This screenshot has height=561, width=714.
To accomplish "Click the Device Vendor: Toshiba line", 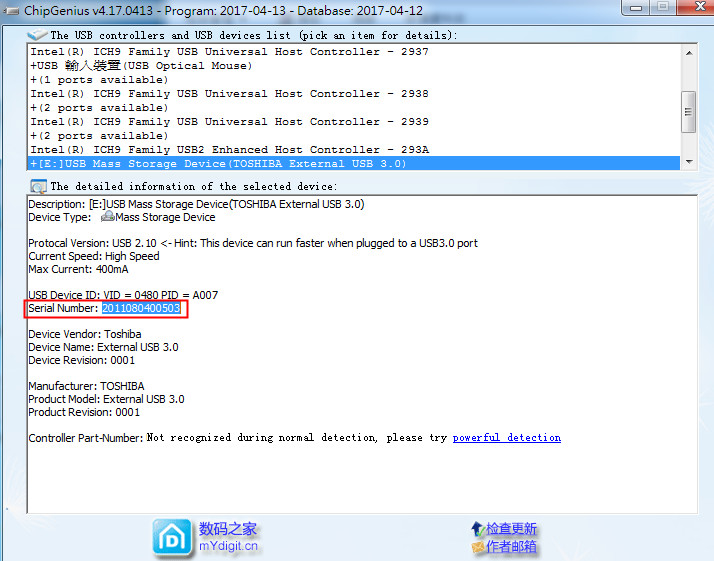I will tap(85, 334).
